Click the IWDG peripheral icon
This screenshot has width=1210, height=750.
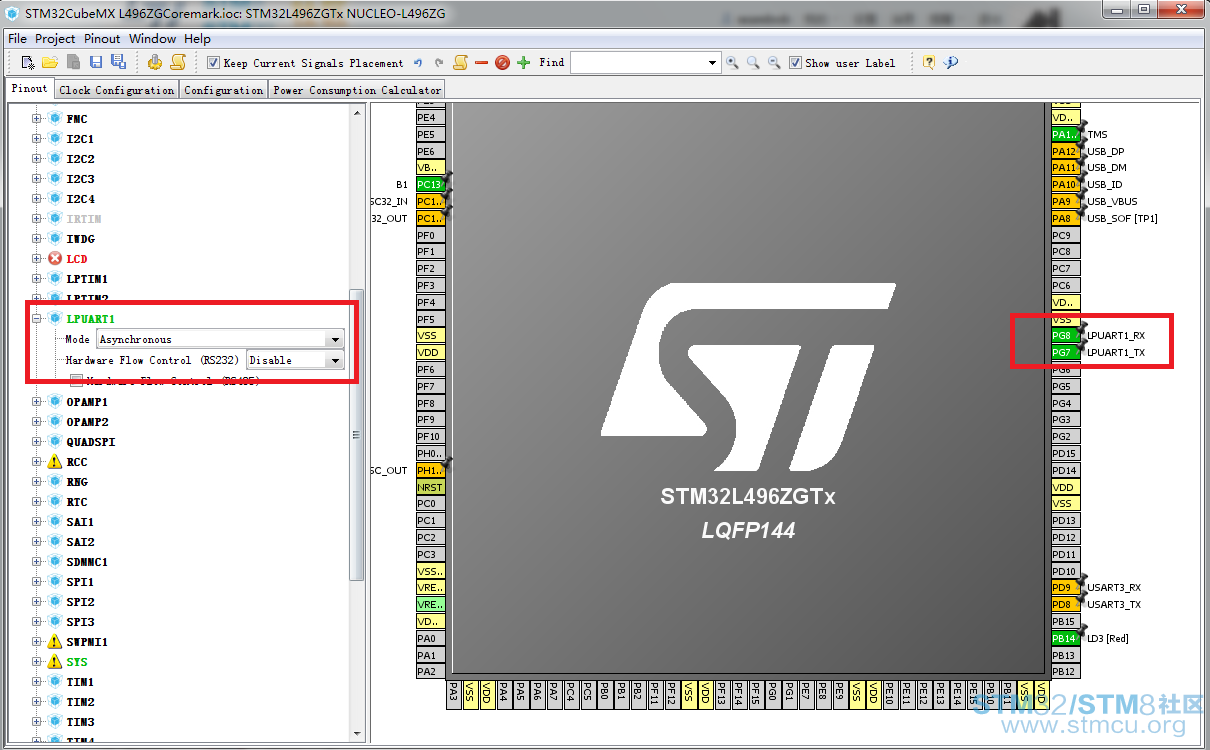[x=55, y=238]
